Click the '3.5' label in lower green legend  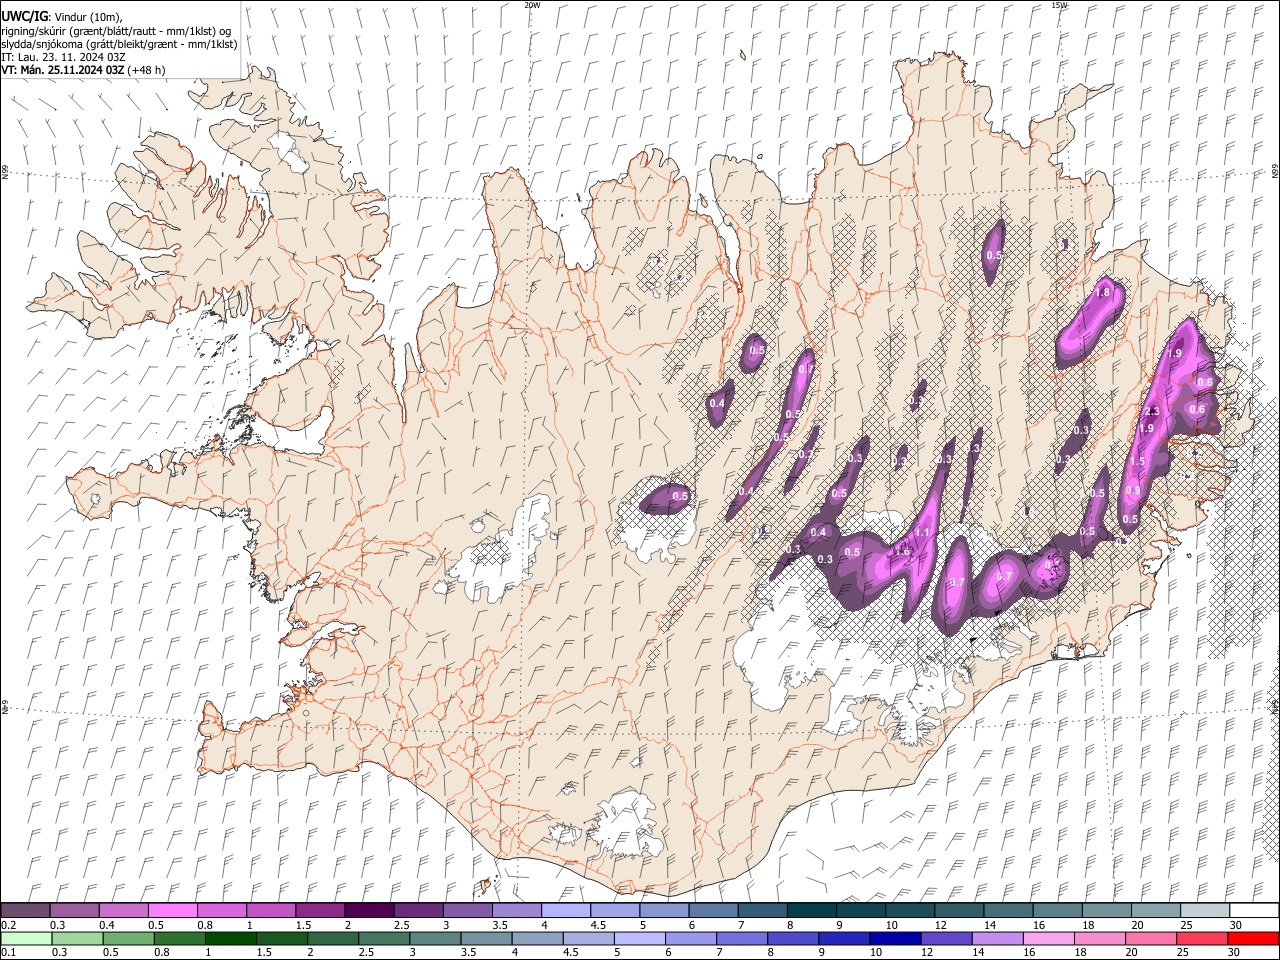pyautogui.click(x=468, y=952)
